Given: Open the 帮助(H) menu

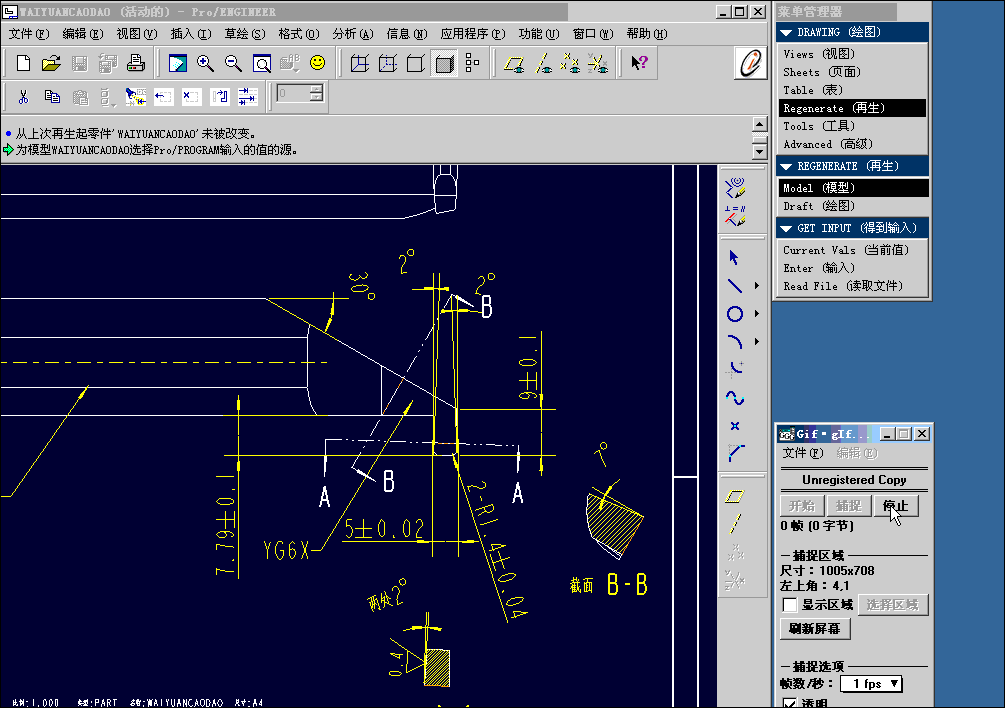Looking at the screenshot, I should [647, 34].
